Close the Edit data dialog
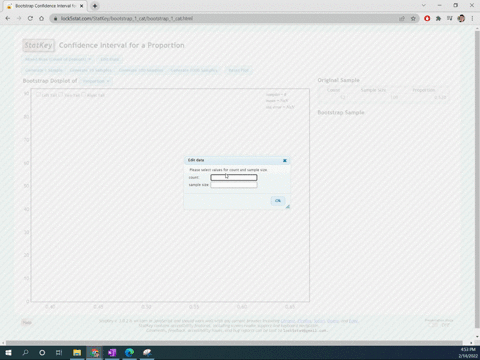The image size is (480, 360). click(x=285, y=161)
